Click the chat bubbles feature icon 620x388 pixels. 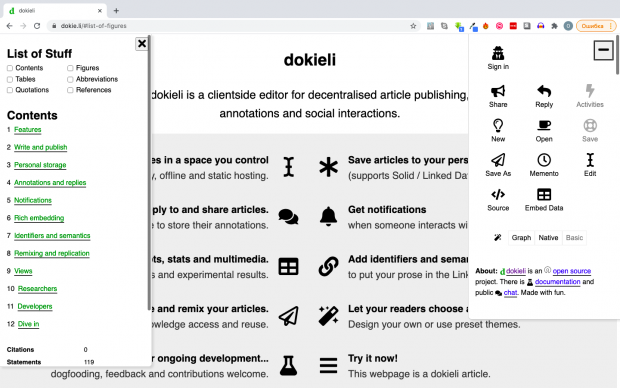288,217
